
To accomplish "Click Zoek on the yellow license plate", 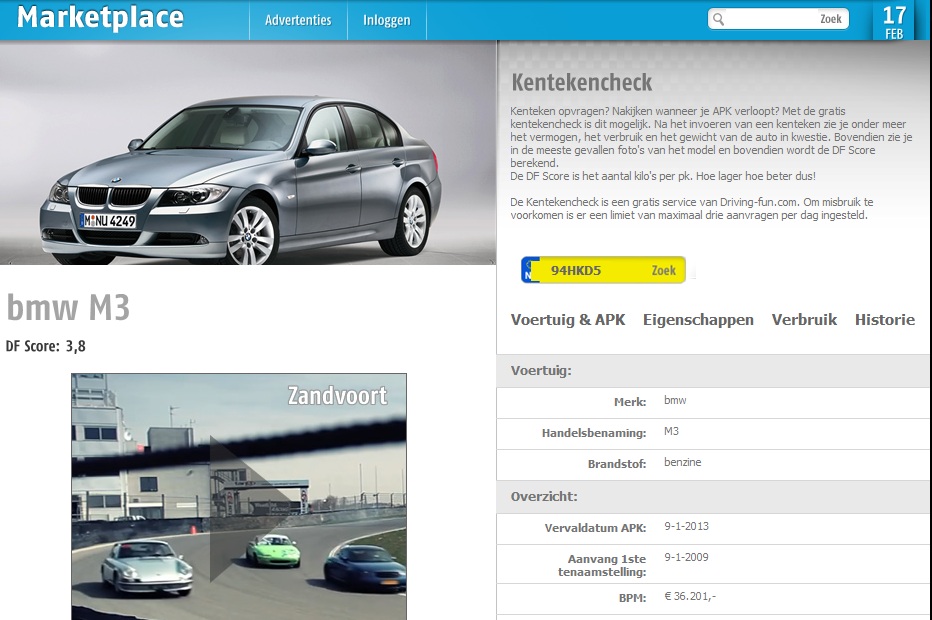I will tap(663, 270).
